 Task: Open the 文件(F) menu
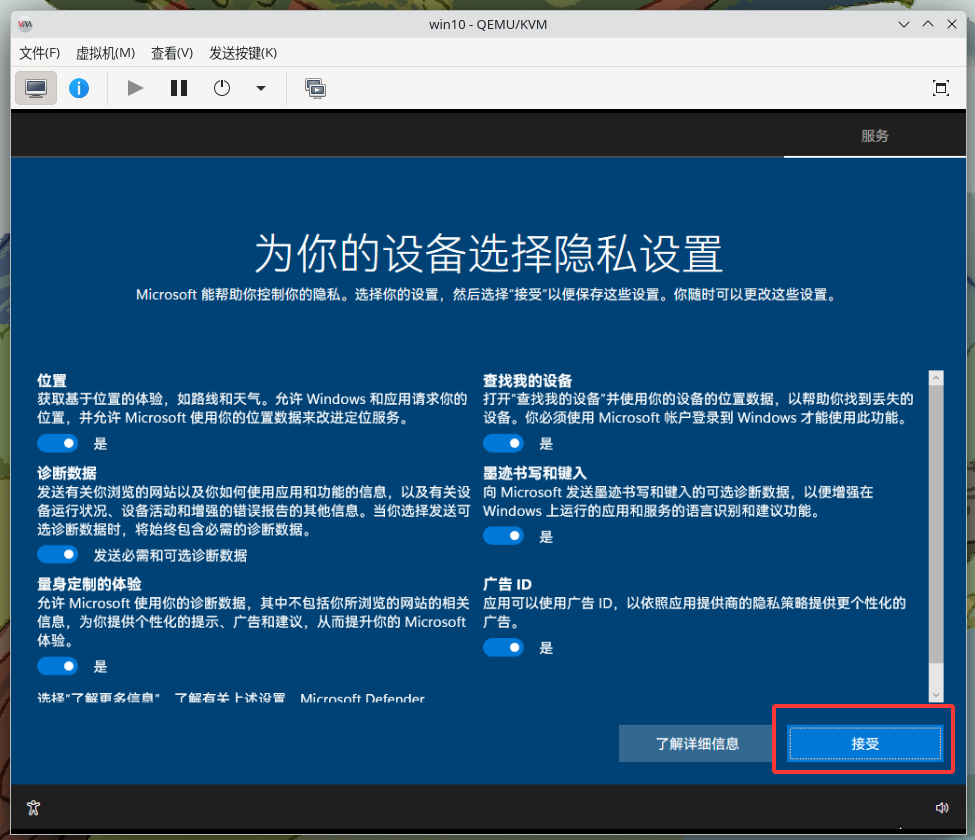tap(40, 53)
